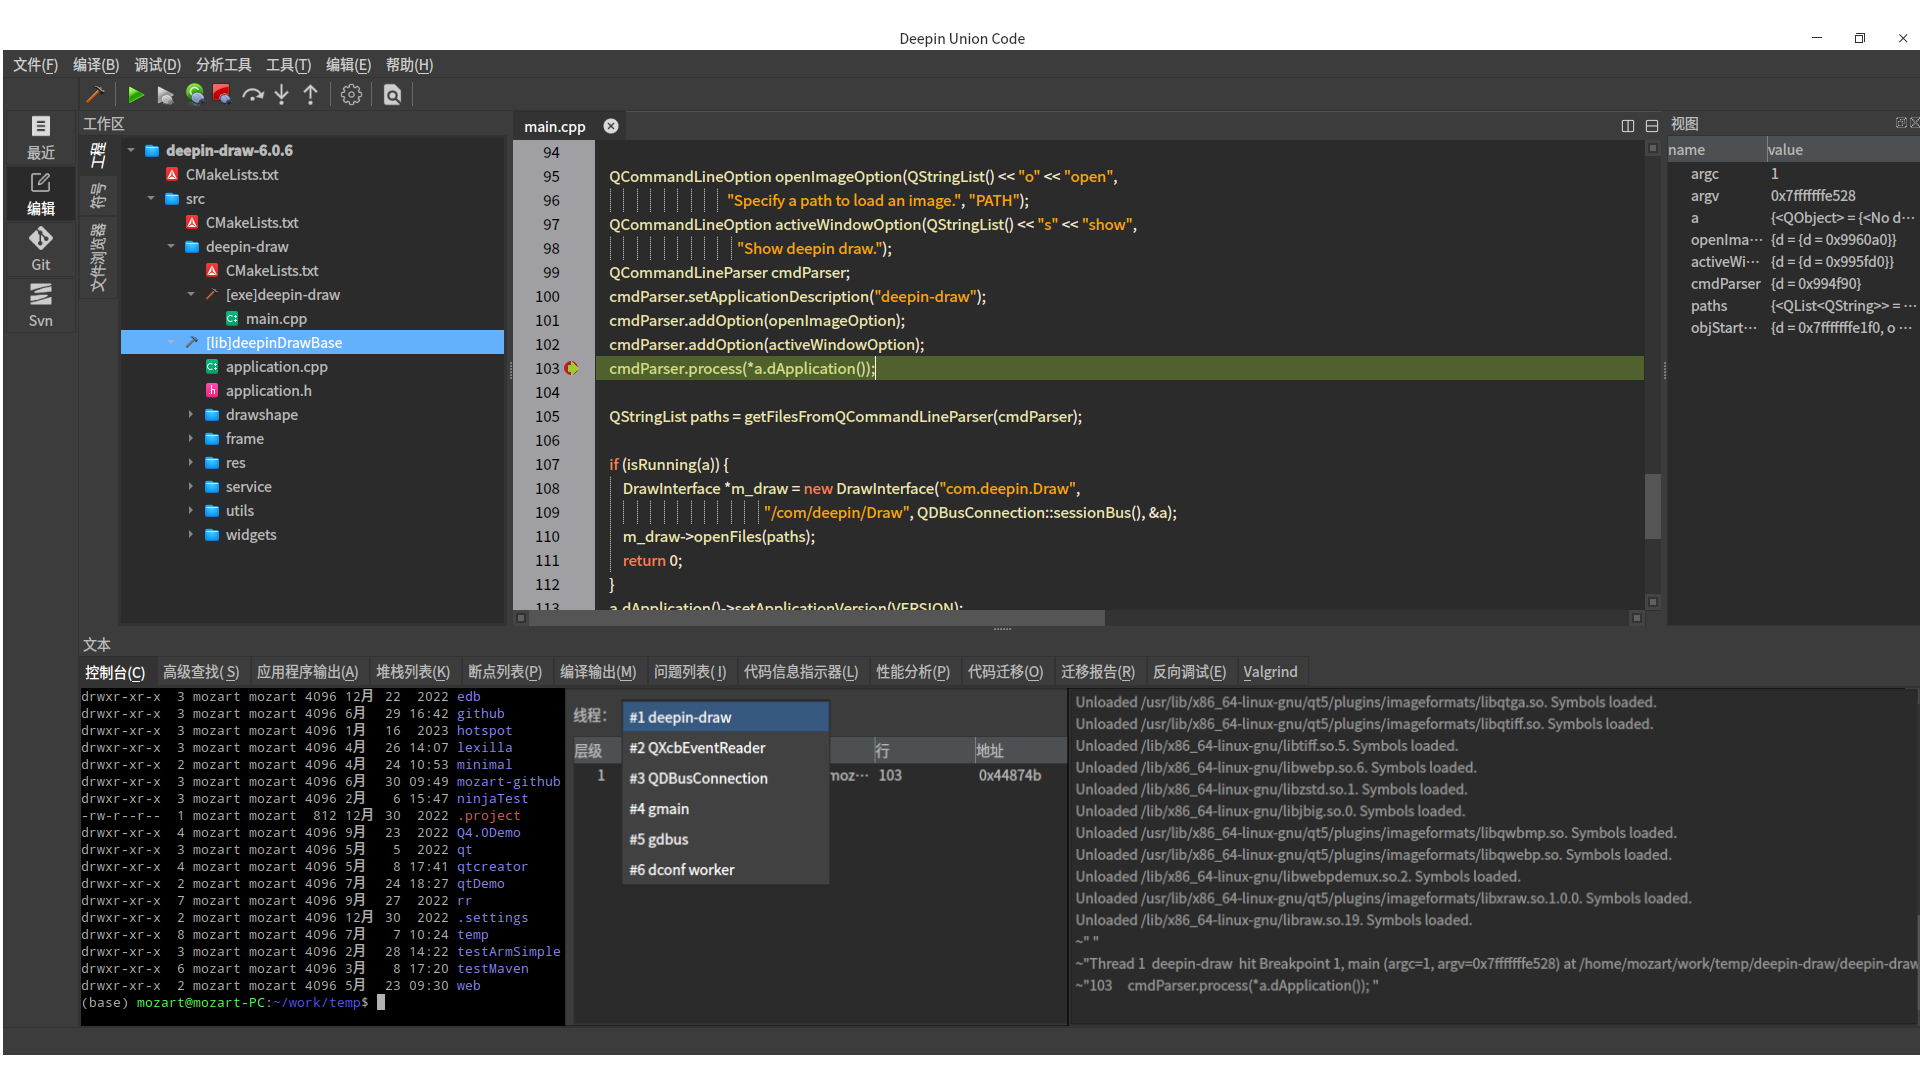This screenshot has height=1080, width=1920.
Task: Select the #2 QXcbEventReader thread
Action: (697, 748)
